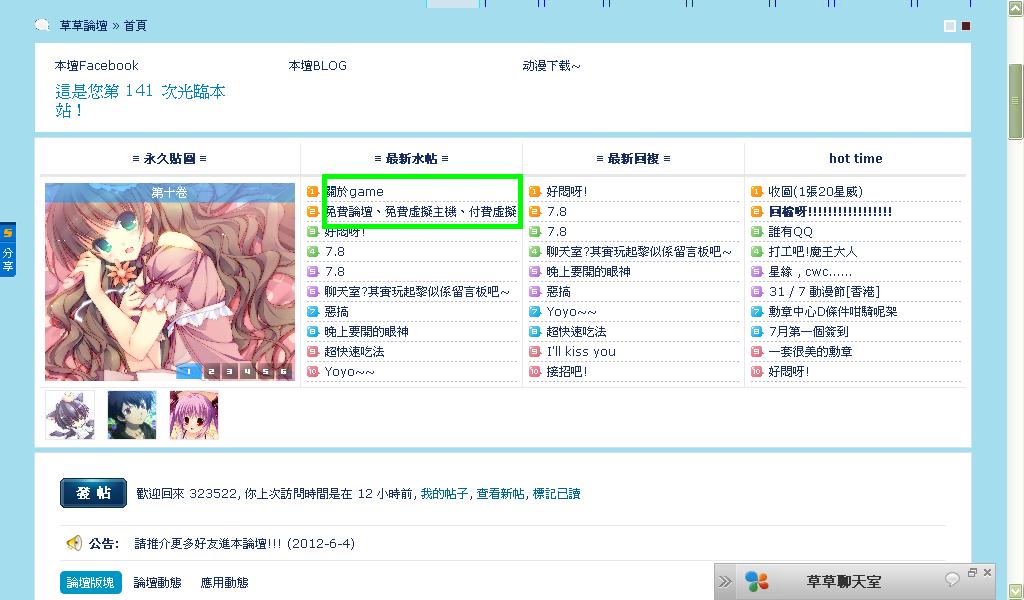This screenshot has width=1024, height=600.
Task: Open the post 收個(1張20星威)
Action: [x=816, y=191]
